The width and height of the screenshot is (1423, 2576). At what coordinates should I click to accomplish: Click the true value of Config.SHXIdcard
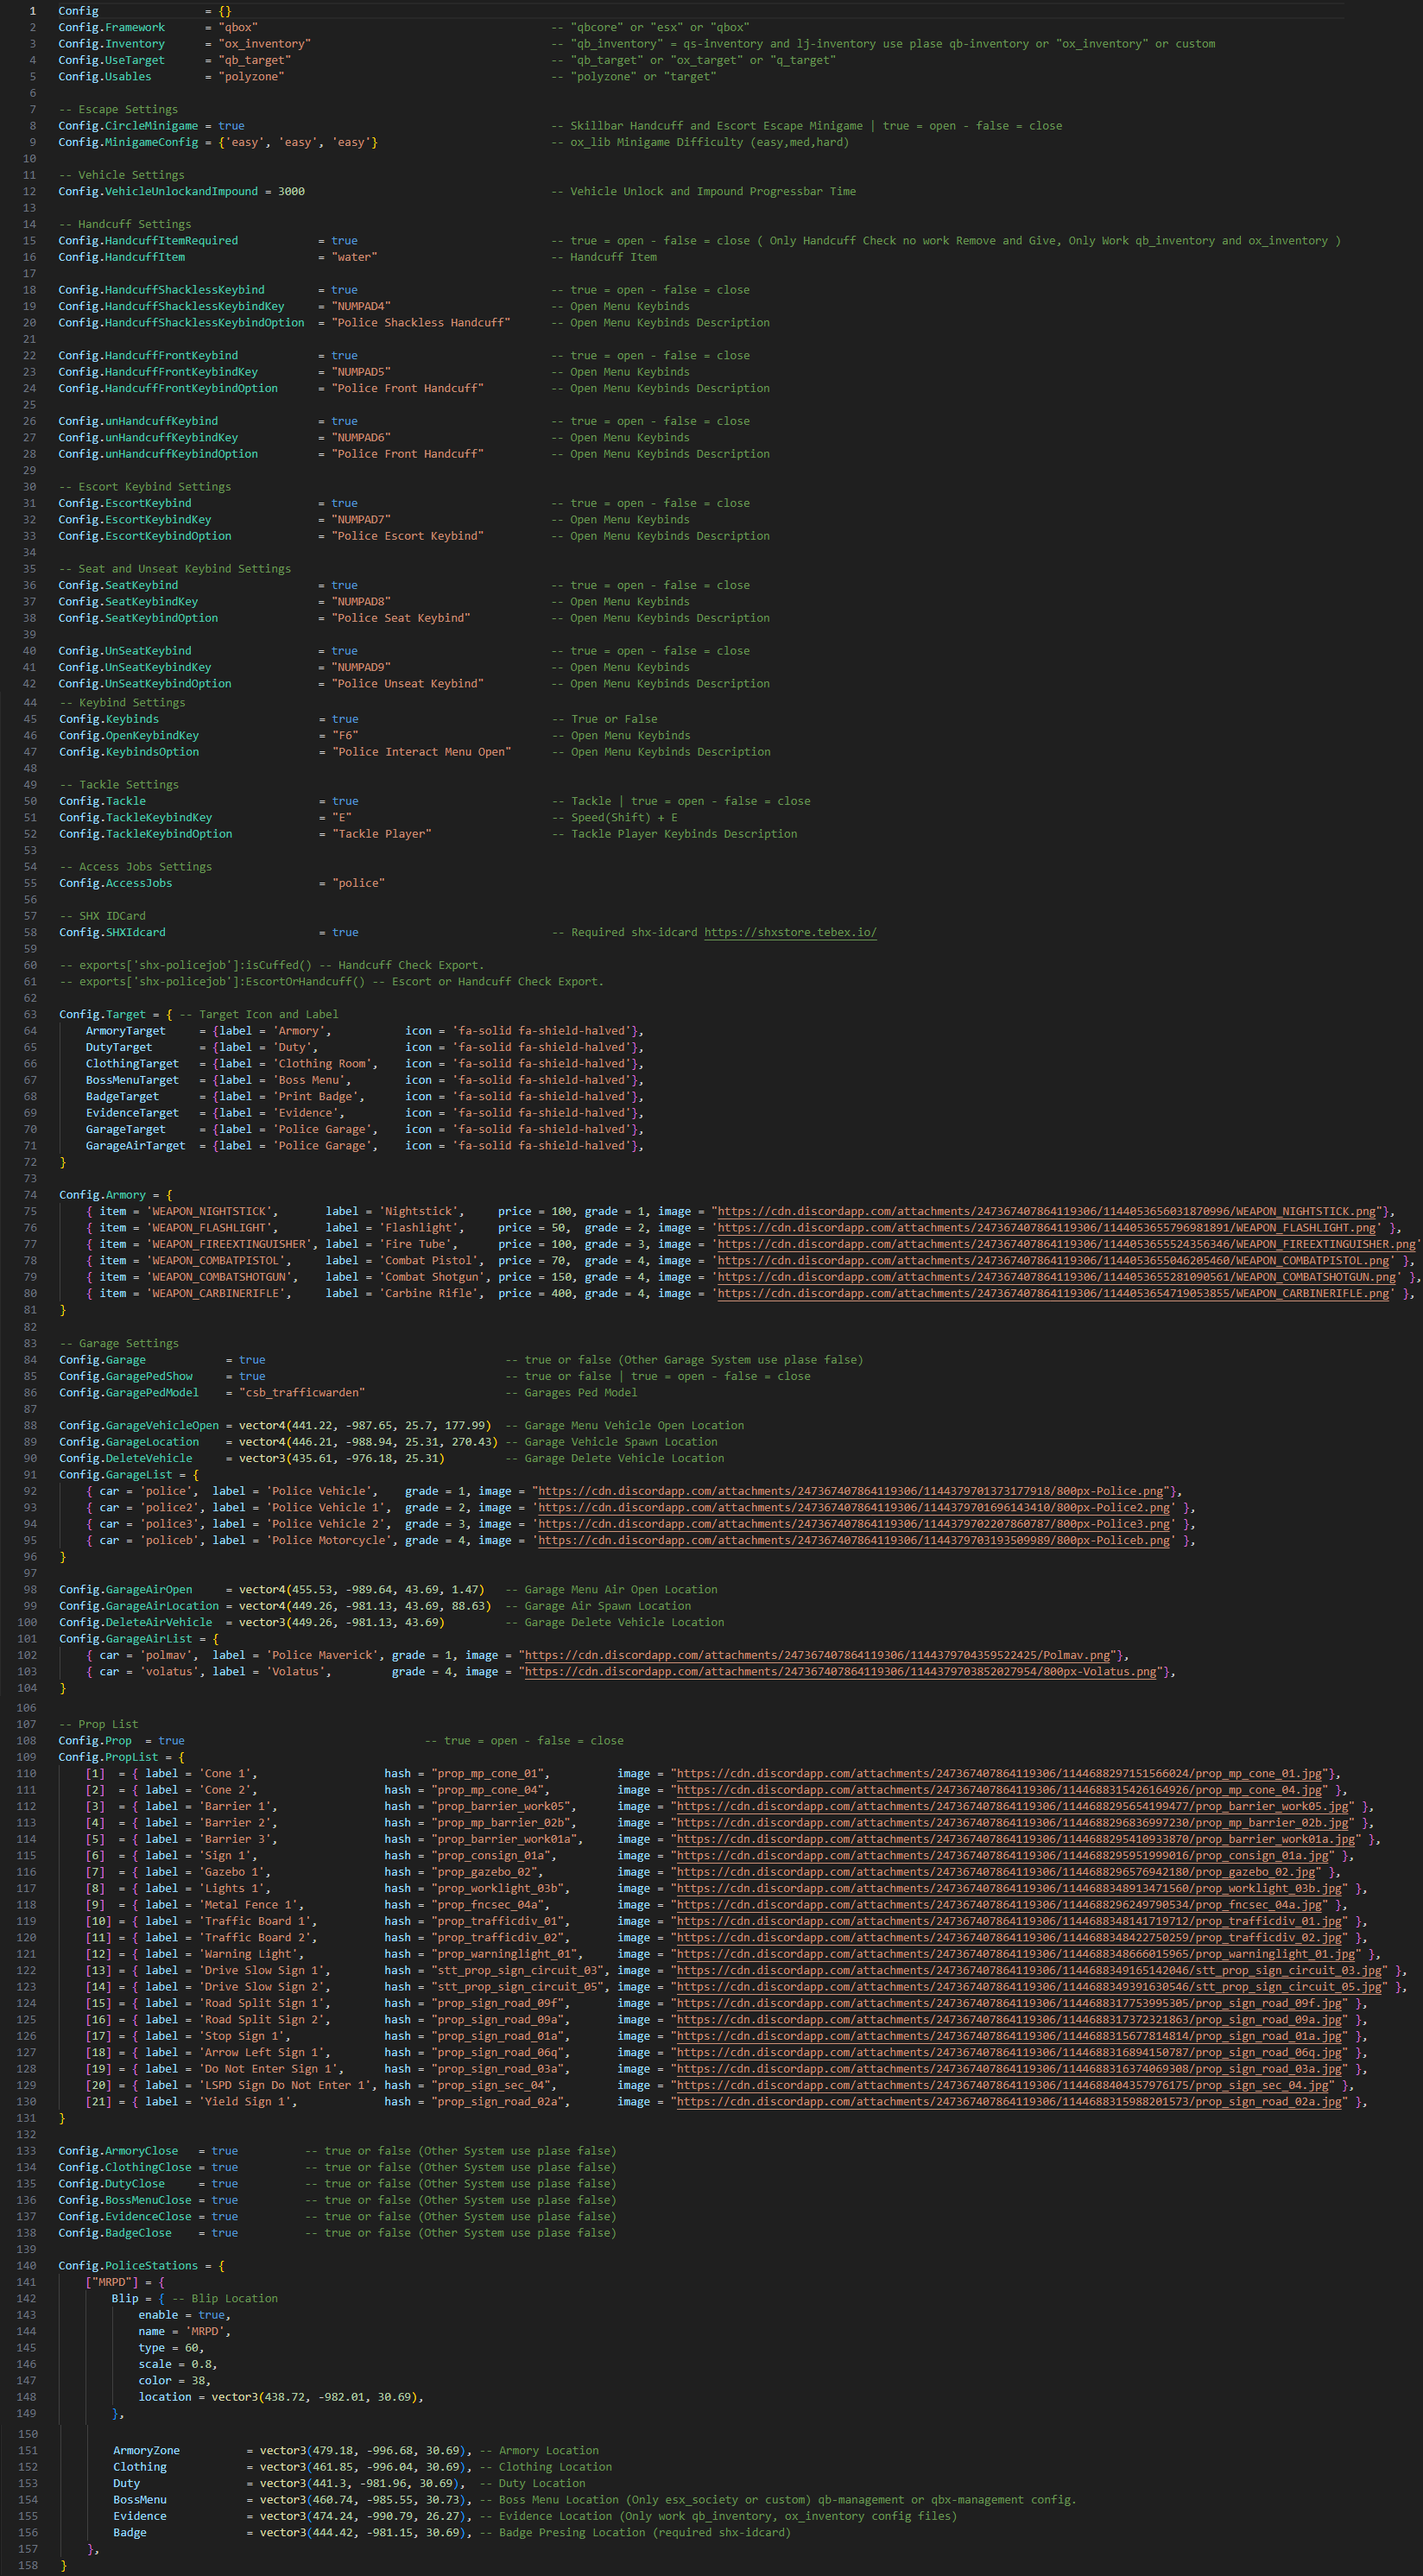[345, 932]
